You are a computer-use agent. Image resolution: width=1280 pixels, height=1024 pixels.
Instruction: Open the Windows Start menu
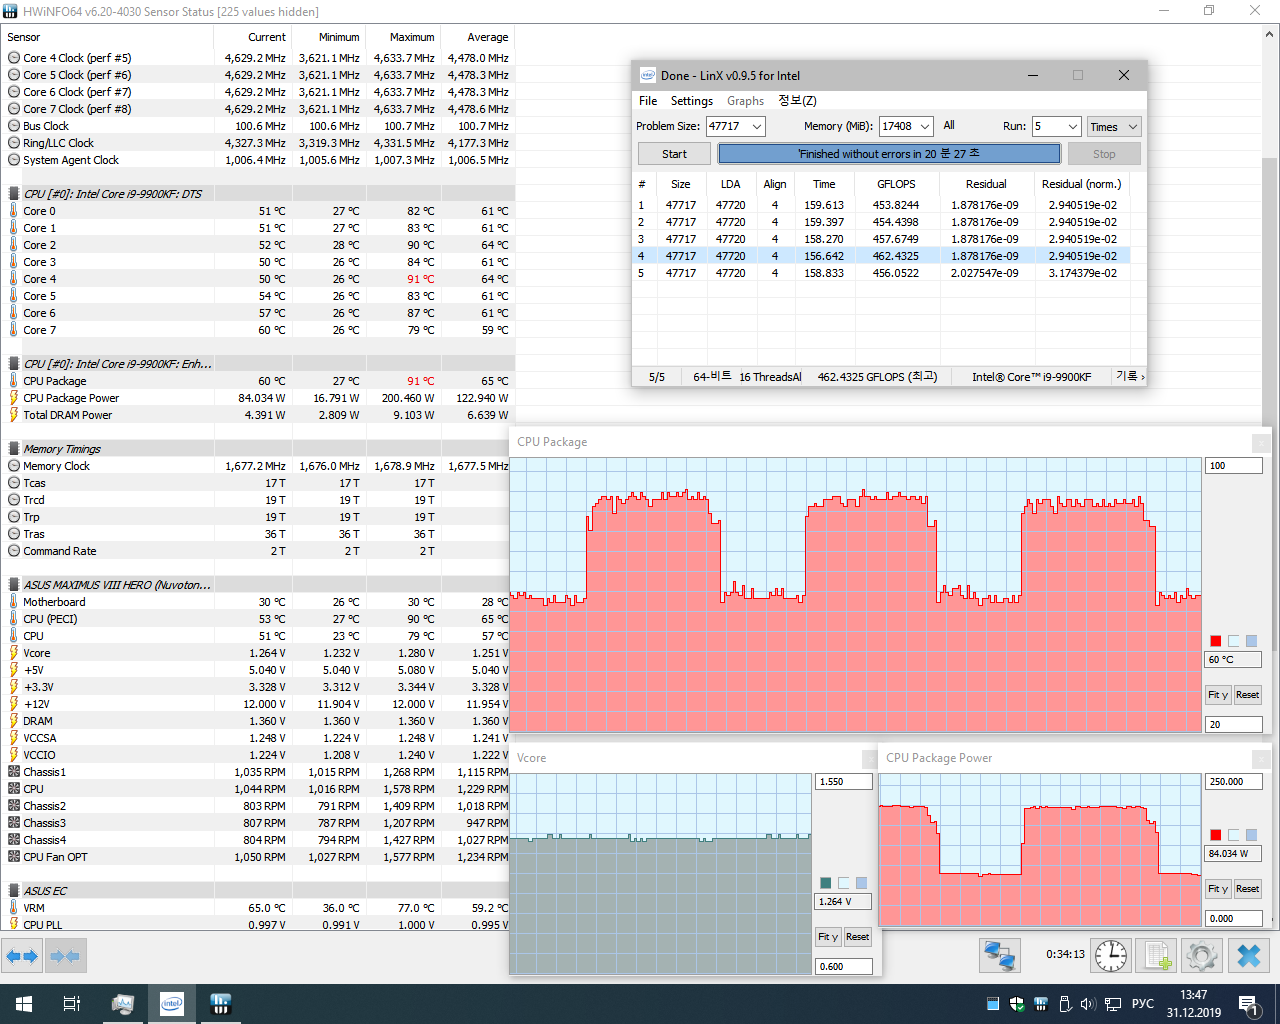coord(24,1004)
